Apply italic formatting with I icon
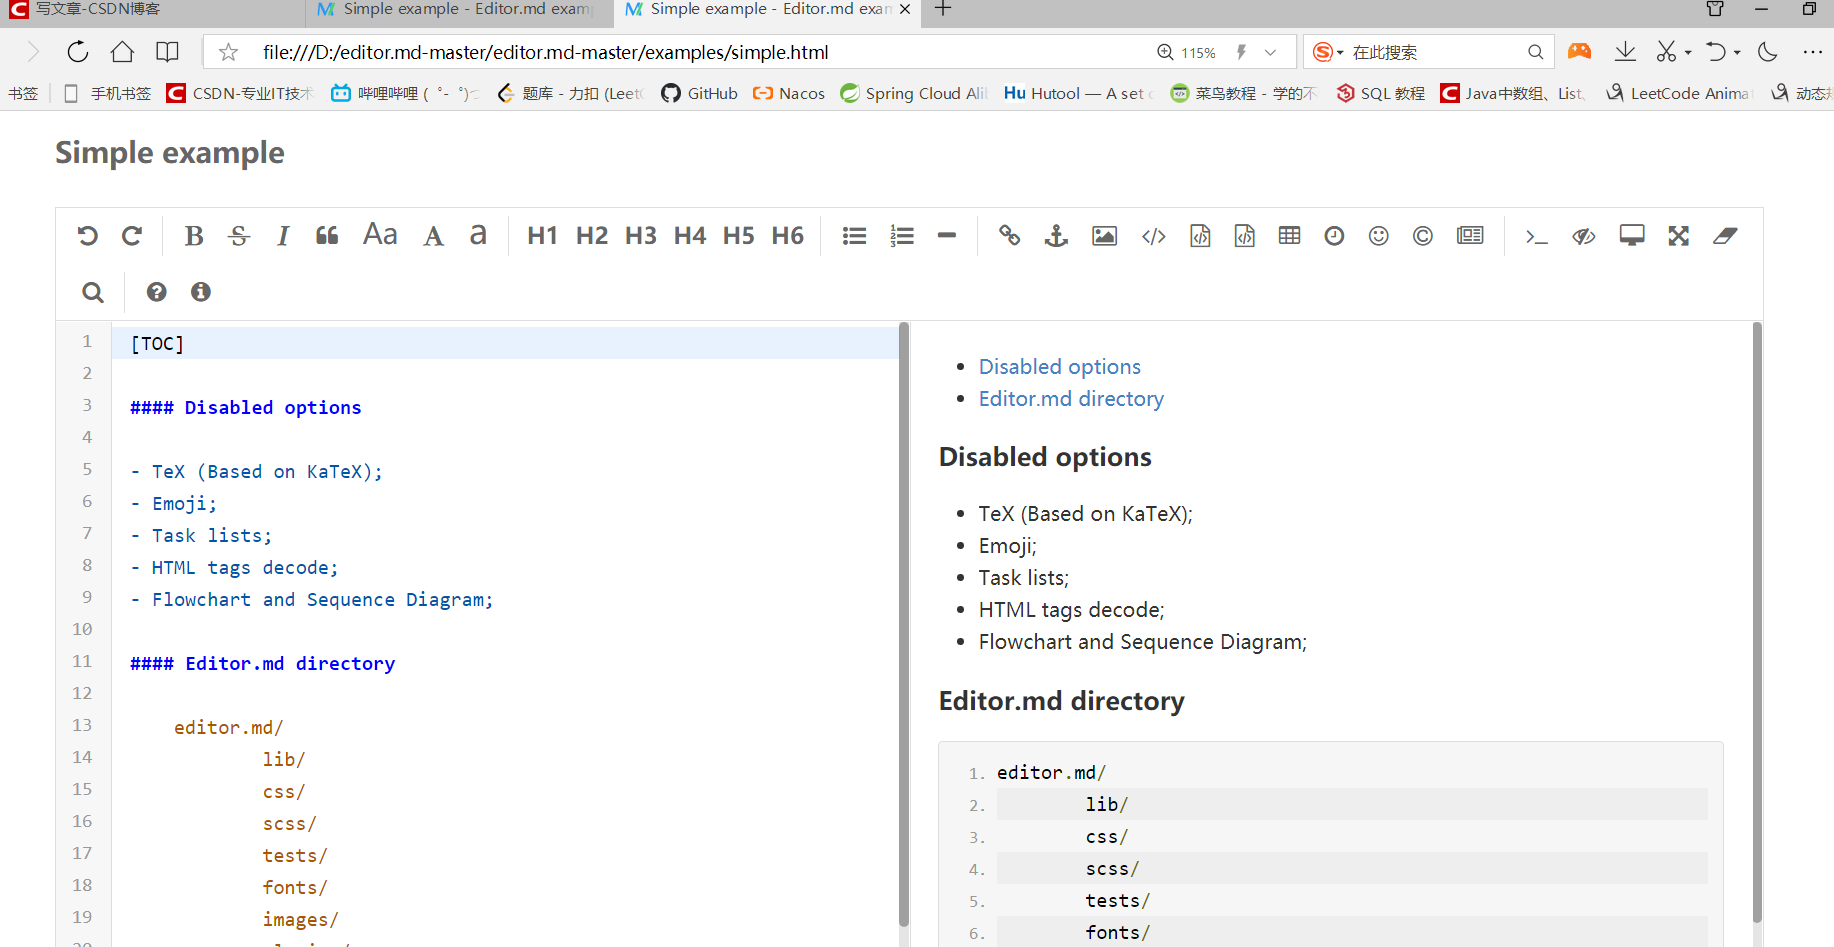Image resolution: width=1834 pixels, height=947 pixels. [x=283, y=236]
